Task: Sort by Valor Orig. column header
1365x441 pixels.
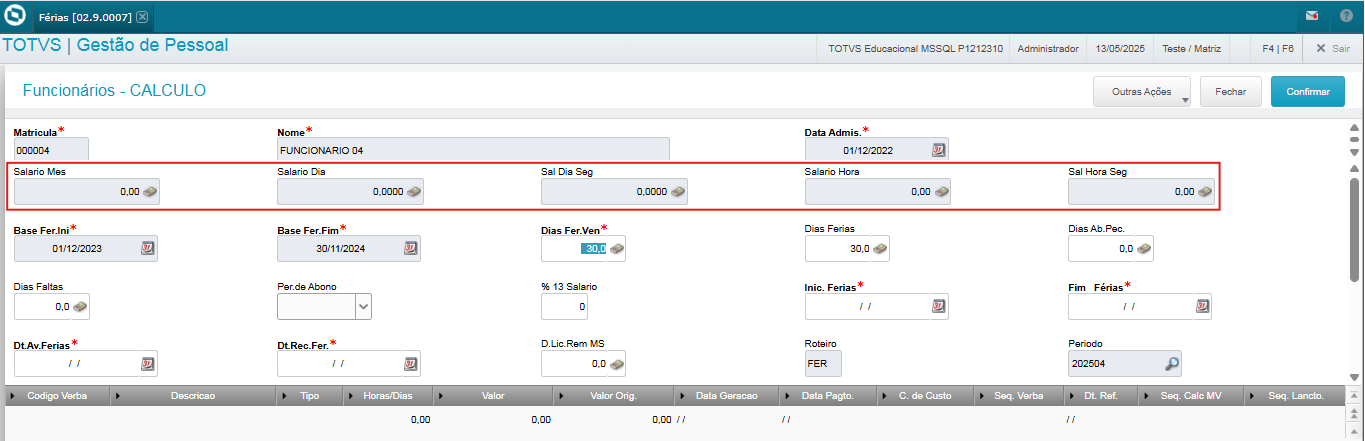Action: click(x=613, y=396)
